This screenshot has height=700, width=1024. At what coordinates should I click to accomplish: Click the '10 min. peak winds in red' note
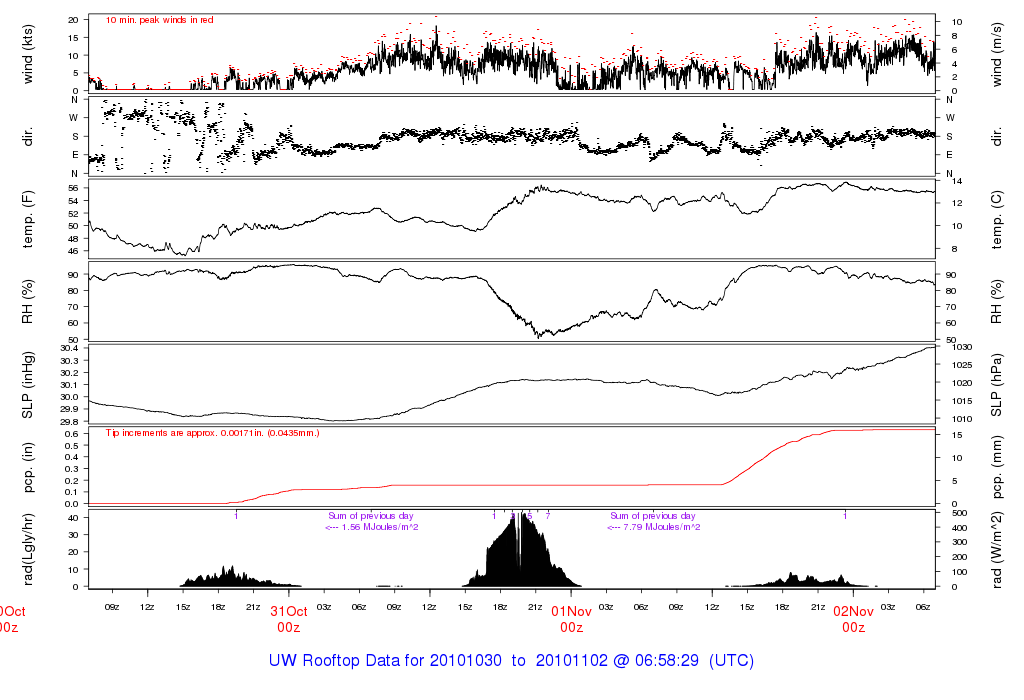coord(159,20)
